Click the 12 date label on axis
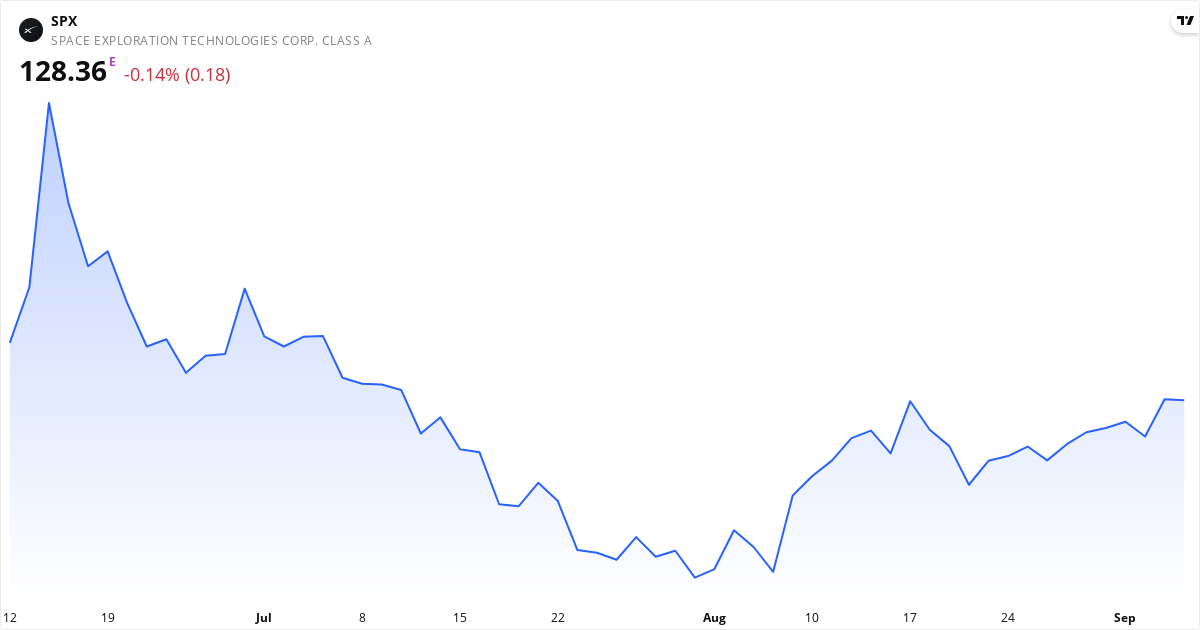 (10, 618)
